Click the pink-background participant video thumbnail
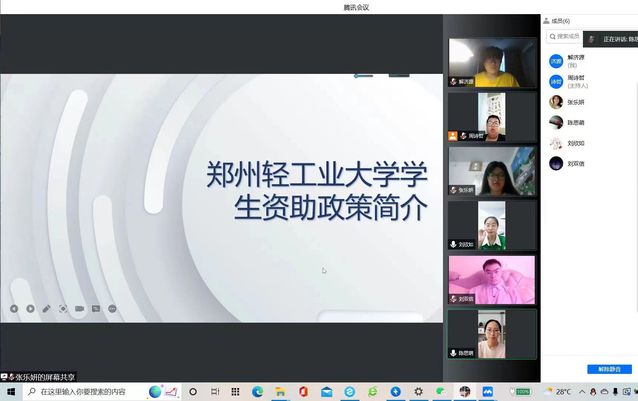This screenshot has width=638, height=401. pos(491,280)
